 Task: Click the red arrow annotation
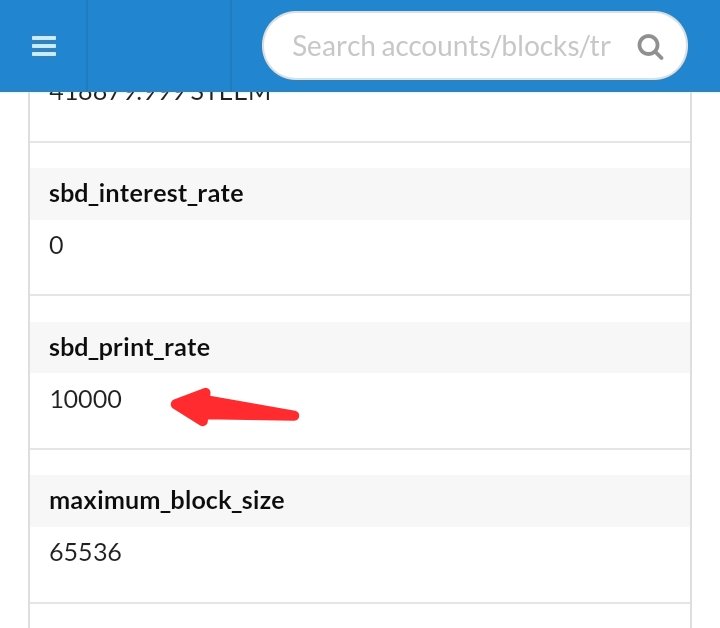tap(235, 407)
